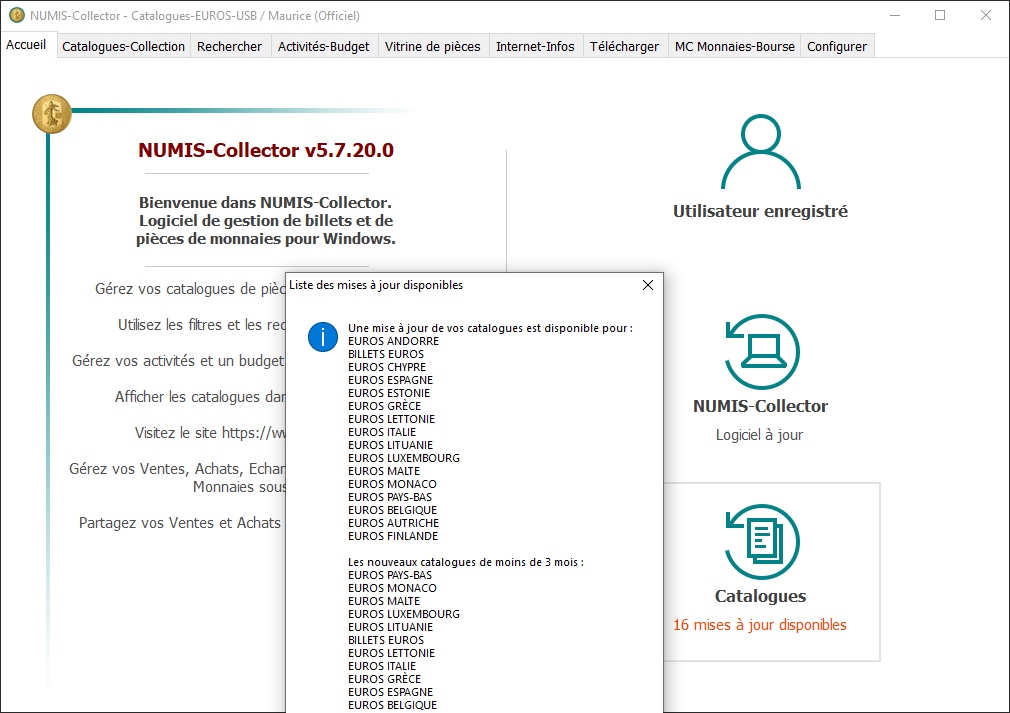Click the app icon in the title bar
This screenshot has height=713, width=1010.
pos(16,15)
